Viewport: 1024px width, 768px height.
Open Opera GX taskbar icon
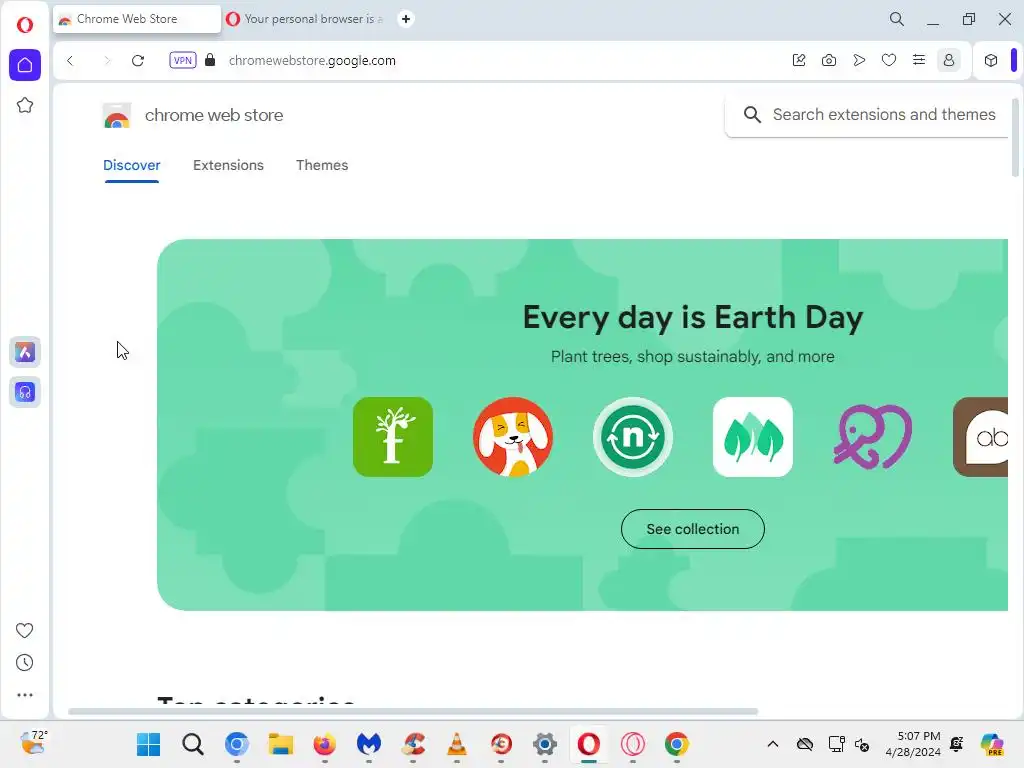pos(633,744)
